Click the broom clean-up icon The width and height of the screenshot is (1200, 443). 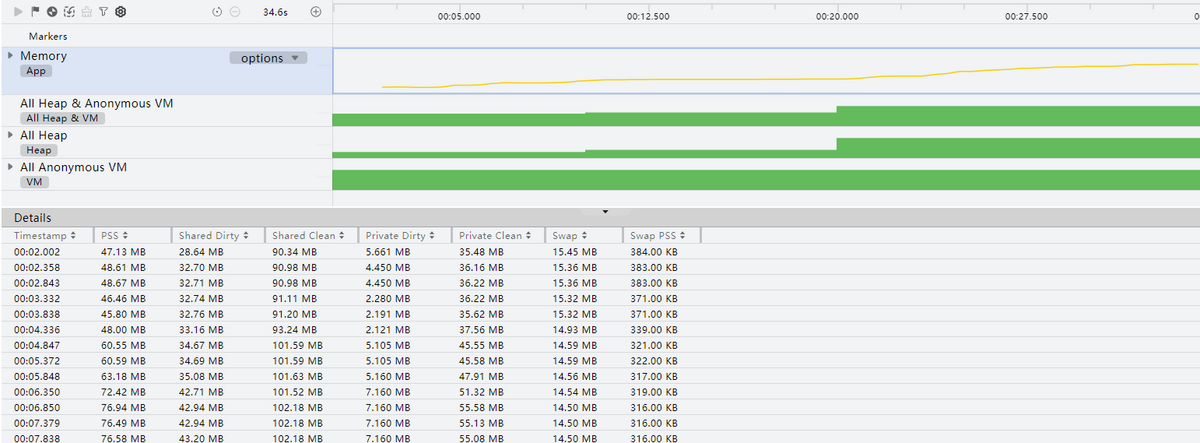click(86, 12)
